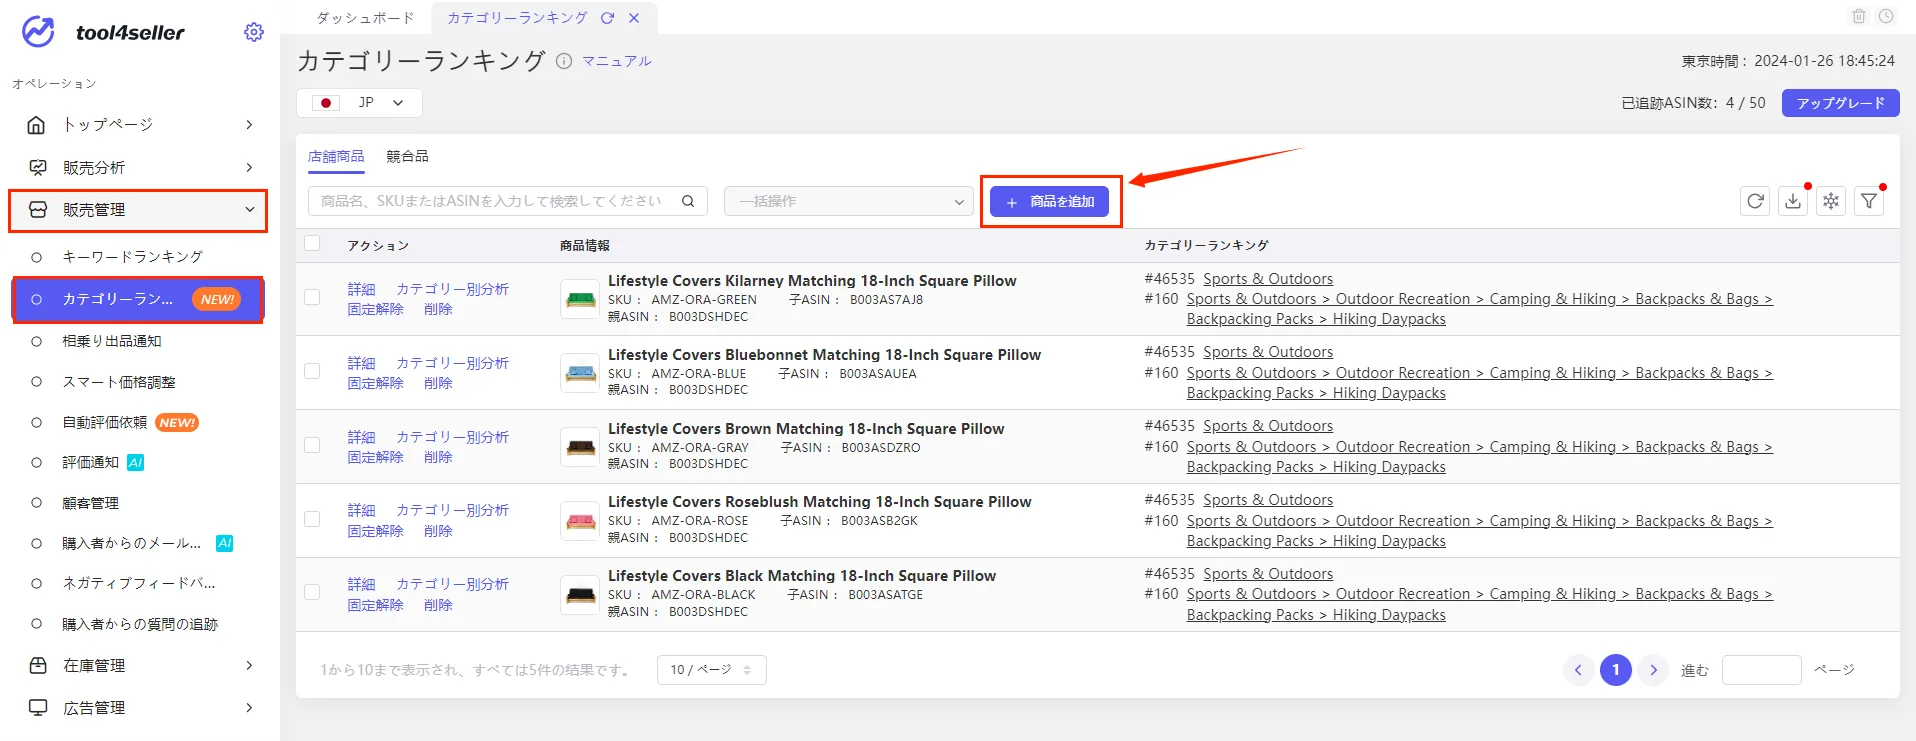Open the ダッシュボード tab
The height and width of the screenshot is (741, 1916).
[365, 18]
